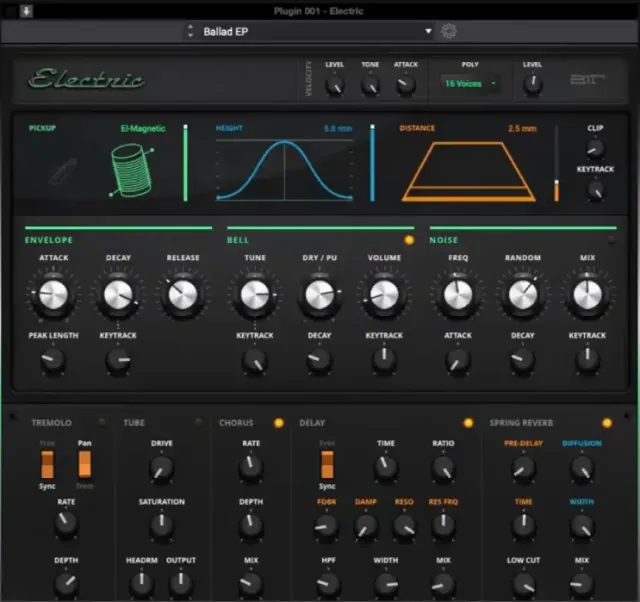This screenshot has height=602, width=640.
Task: Toggle the Tube effect power button
Action: (x=199, y=422)
